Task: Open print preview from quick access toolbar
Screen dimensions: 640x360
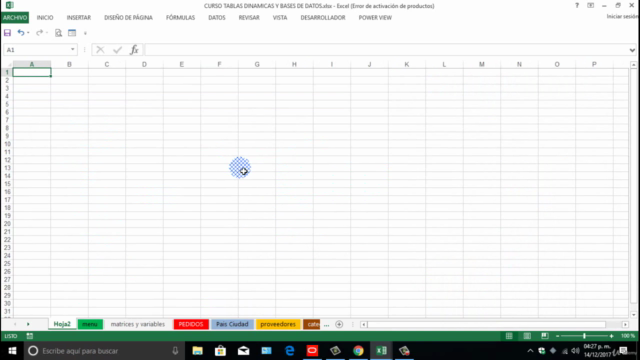Action: (58, 33)
